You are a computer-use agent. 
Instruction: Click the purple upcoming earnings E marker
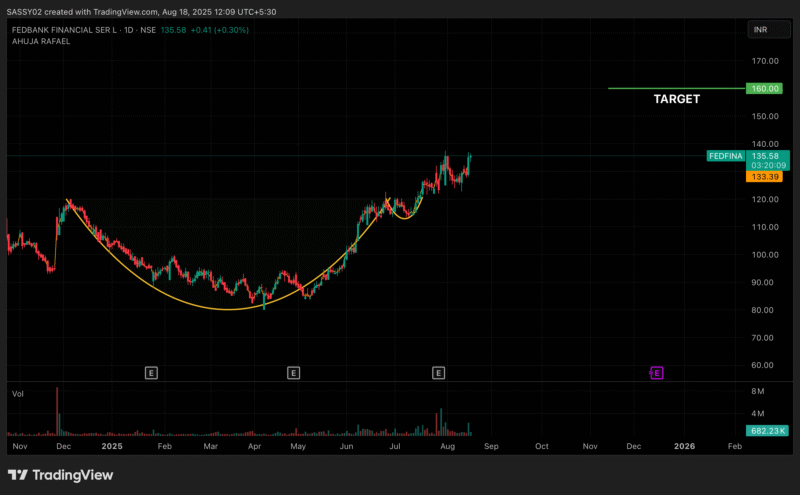[657, 372]
